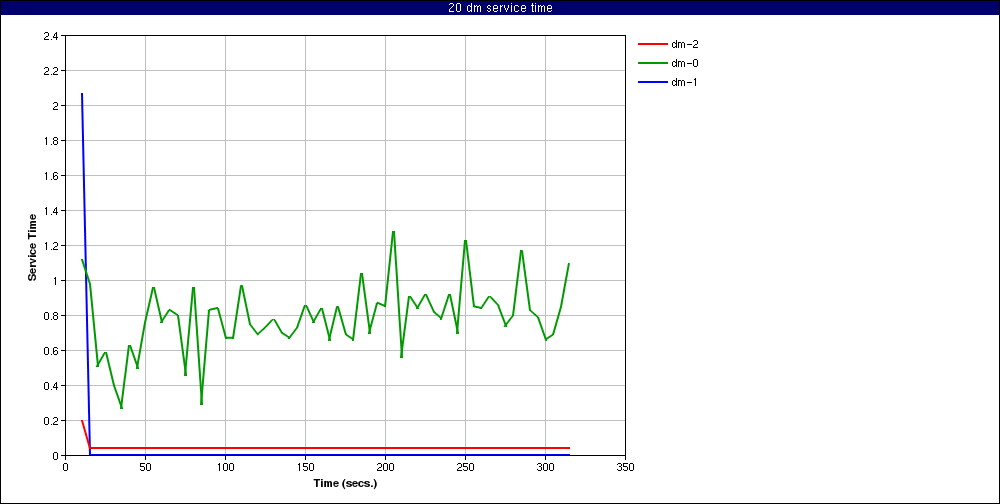Click the 1.2 y-axis tick label
The image size is (1000, 504).
(50, 246)
